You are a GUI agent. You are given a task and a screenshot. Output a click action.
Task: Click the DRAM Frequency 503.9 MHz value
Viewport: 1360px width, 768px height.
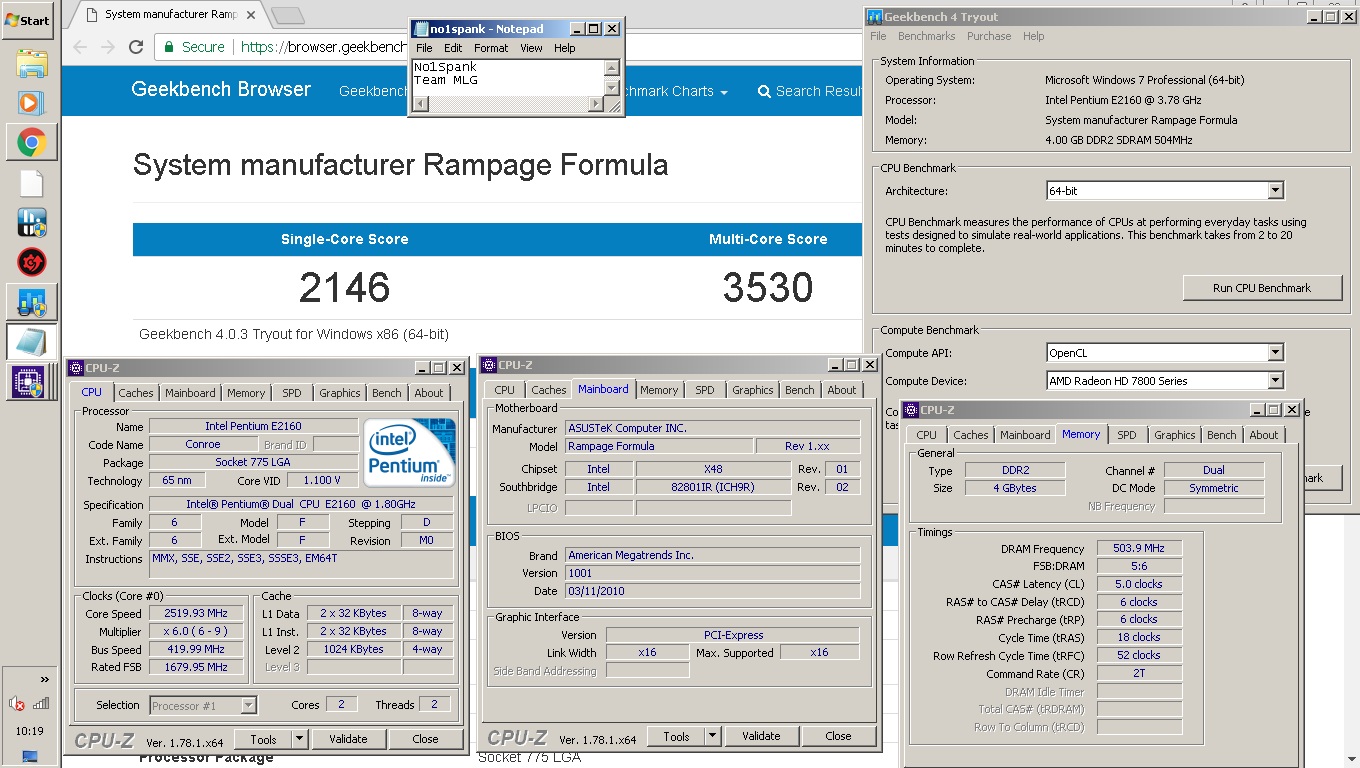click(1139, 548)
